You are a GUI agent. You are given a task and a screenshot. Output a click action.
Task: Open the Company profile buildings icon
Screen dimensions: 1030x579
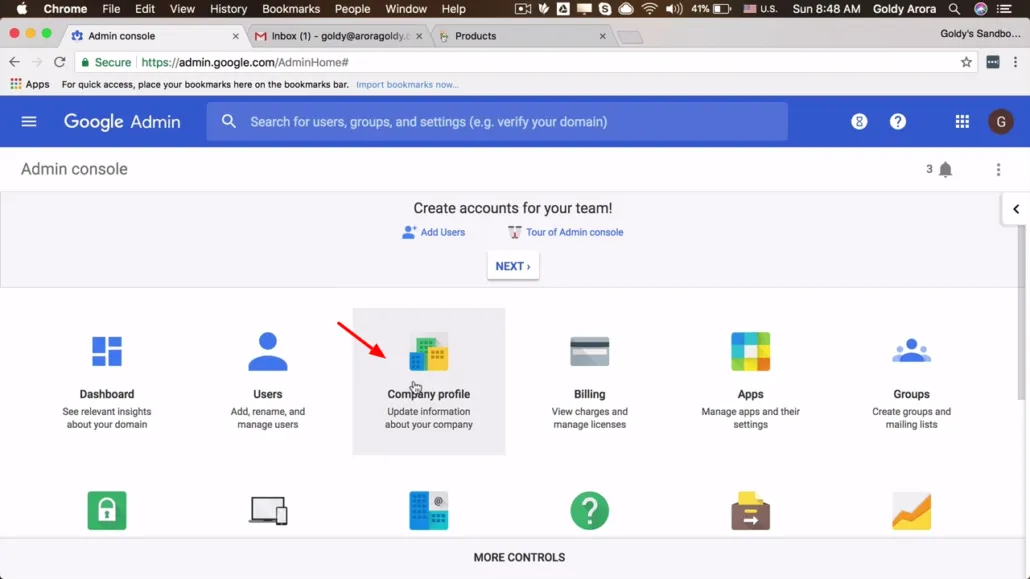click(x=428, y=352)
